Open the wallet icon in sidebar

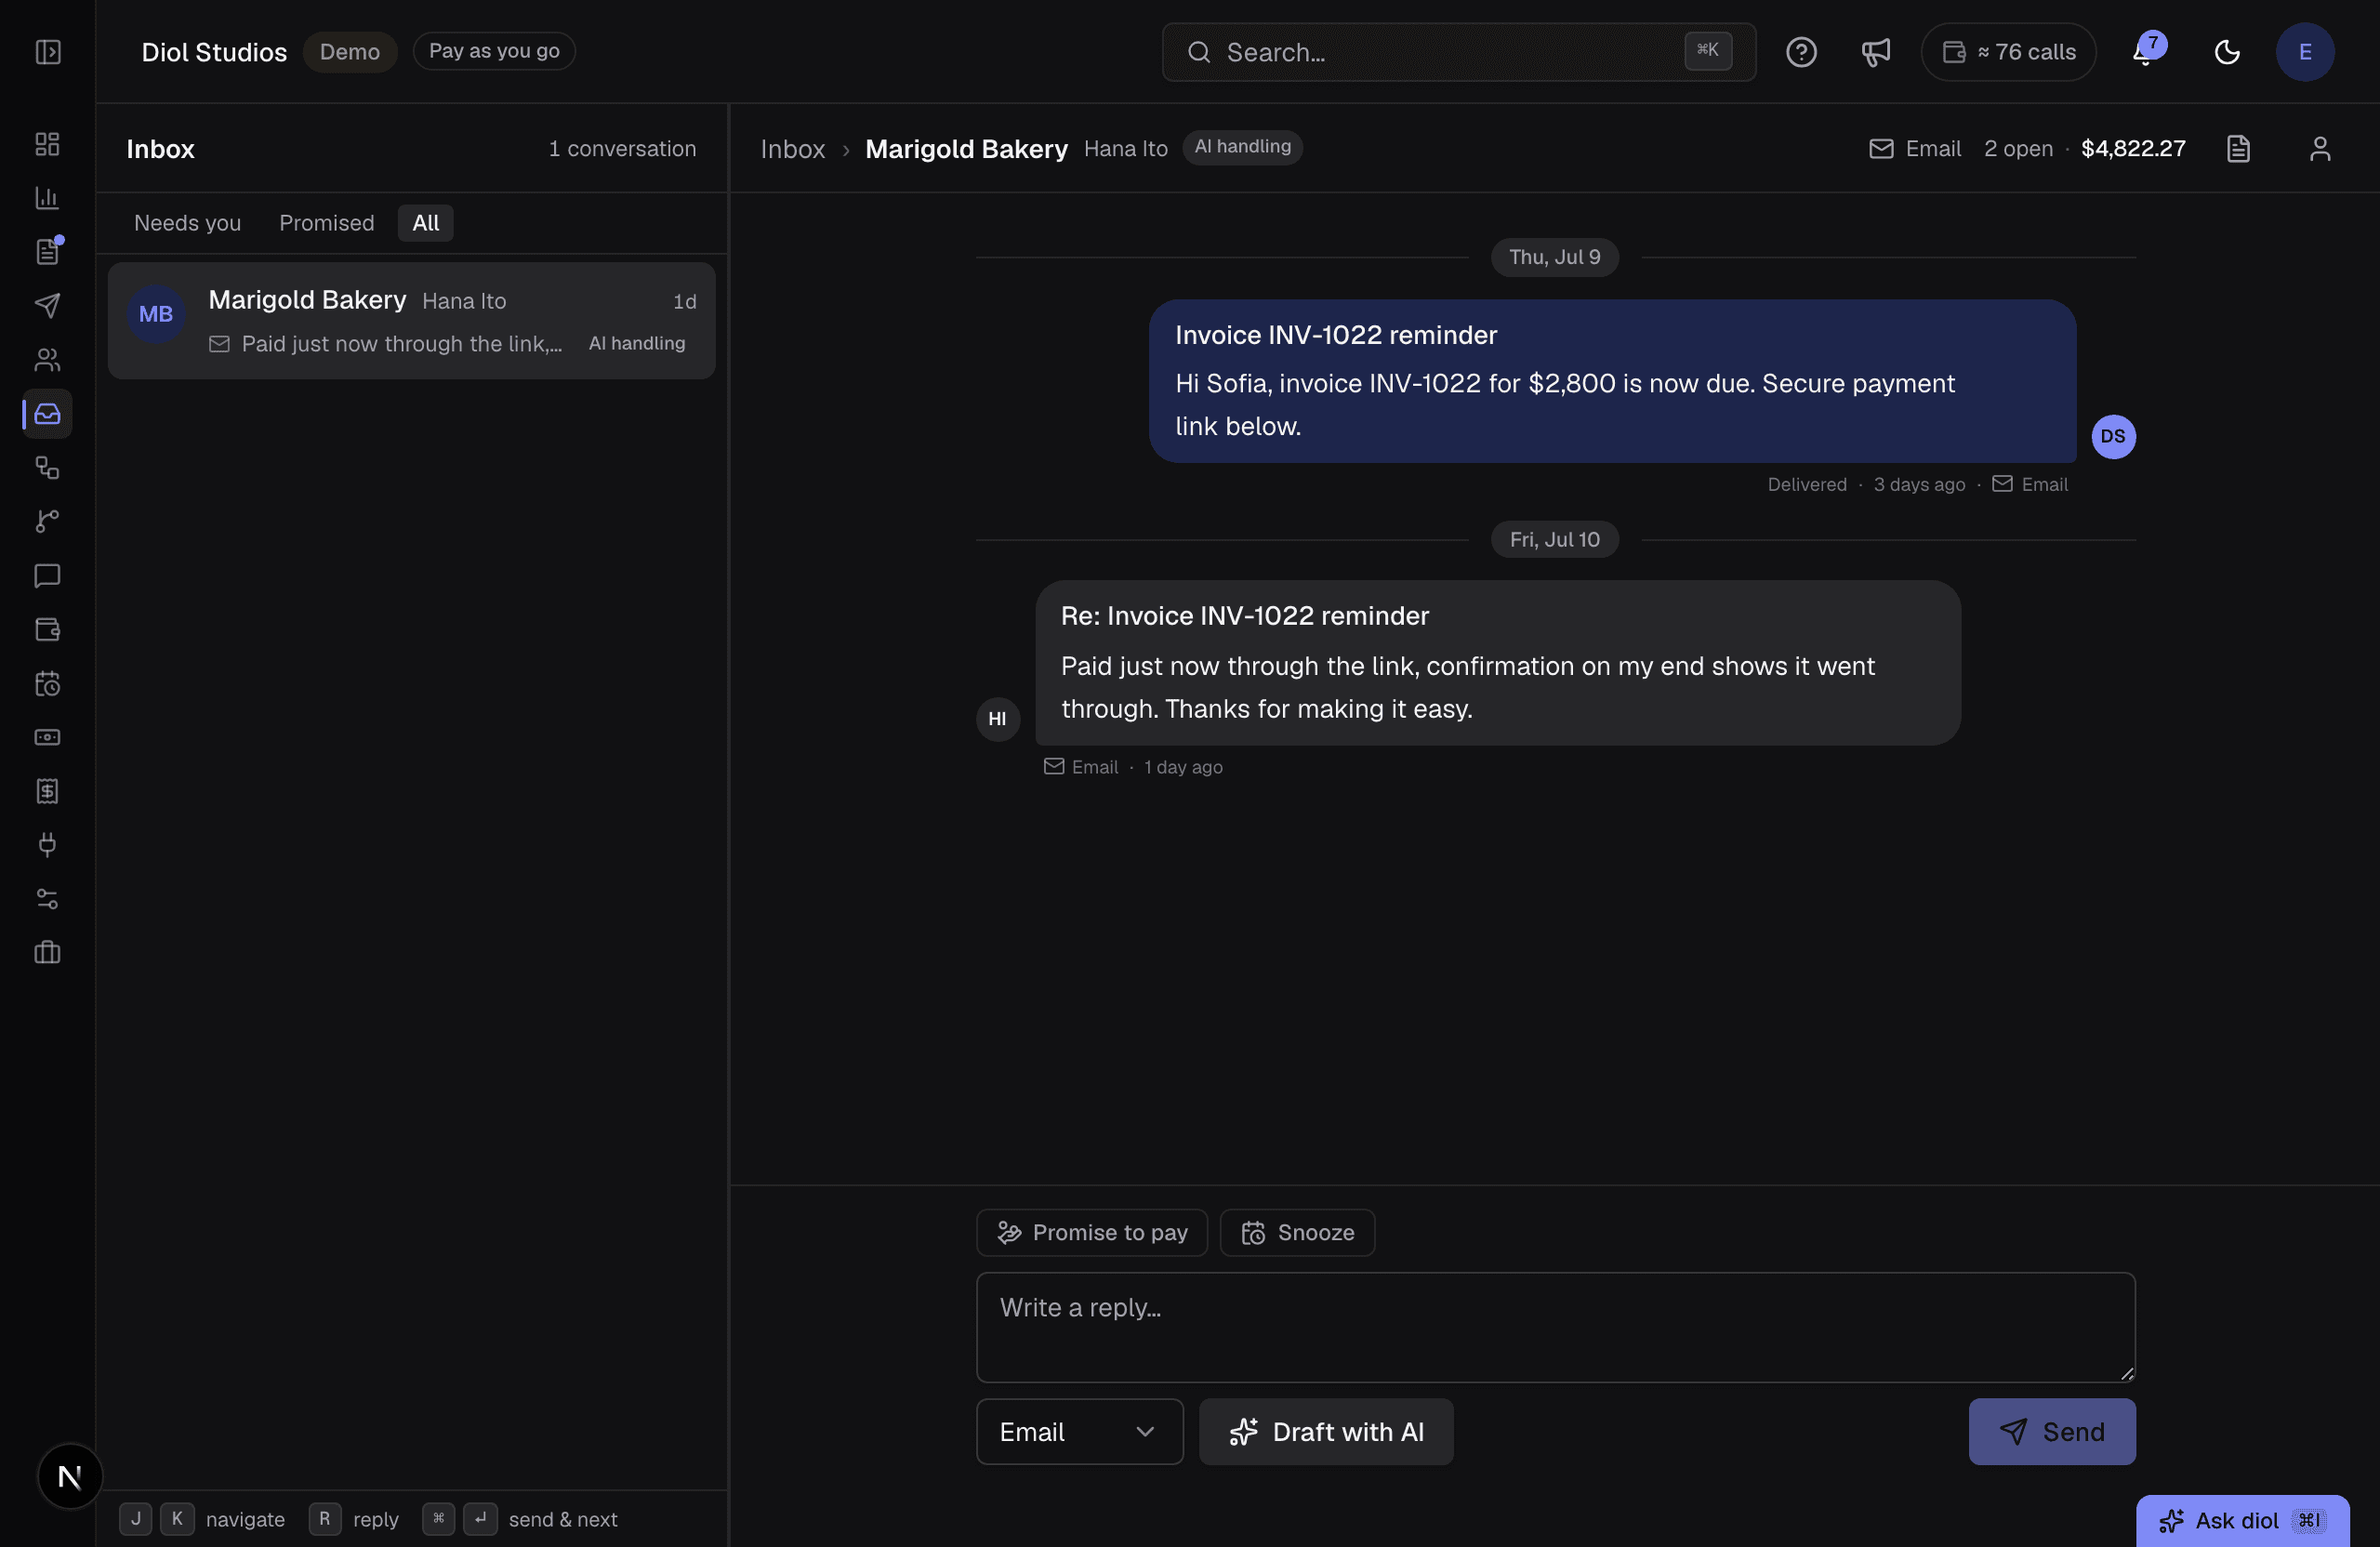click(x=47, y=630)
